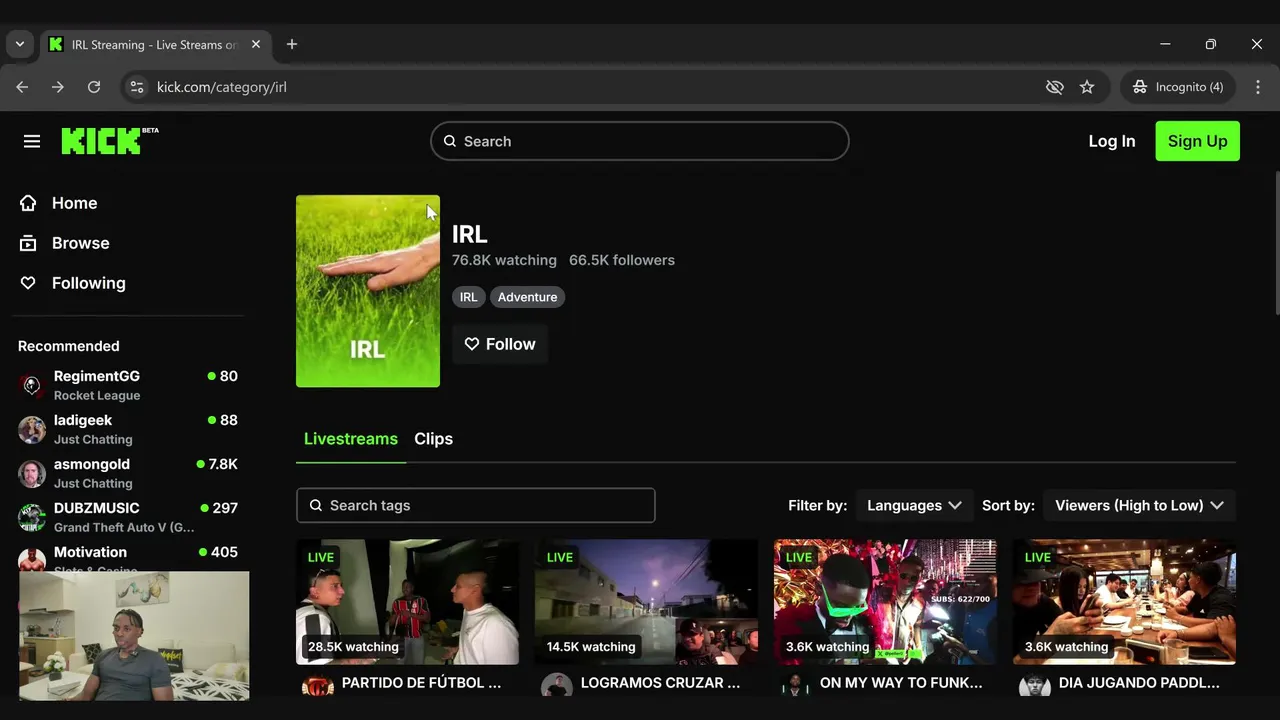1280x720 pixels.
Task: Click the Adventure tag chip
Action: [x=527, y=297]
